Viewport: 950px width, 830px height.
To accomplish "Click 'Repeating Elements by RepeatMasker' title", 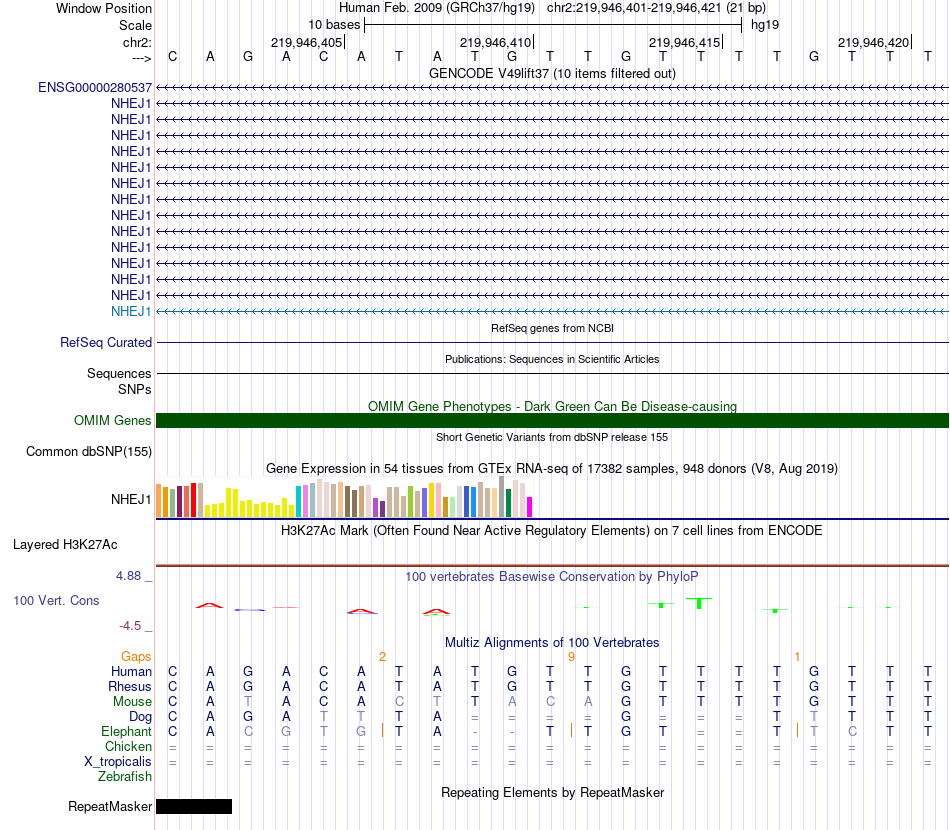I will click(x=552, y=792).
